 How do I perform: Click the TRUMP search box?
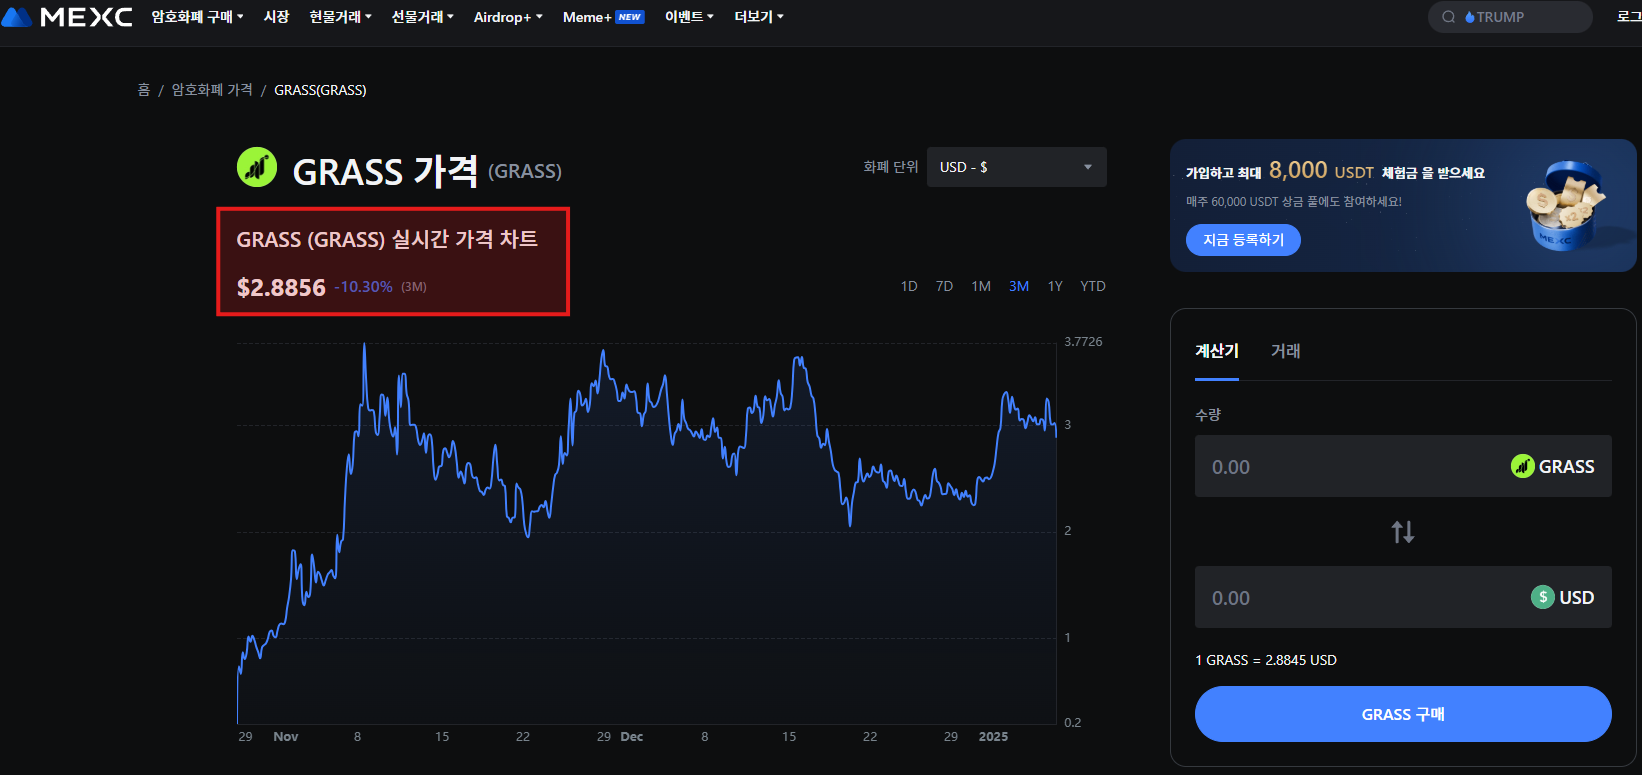click(1510, 17)
